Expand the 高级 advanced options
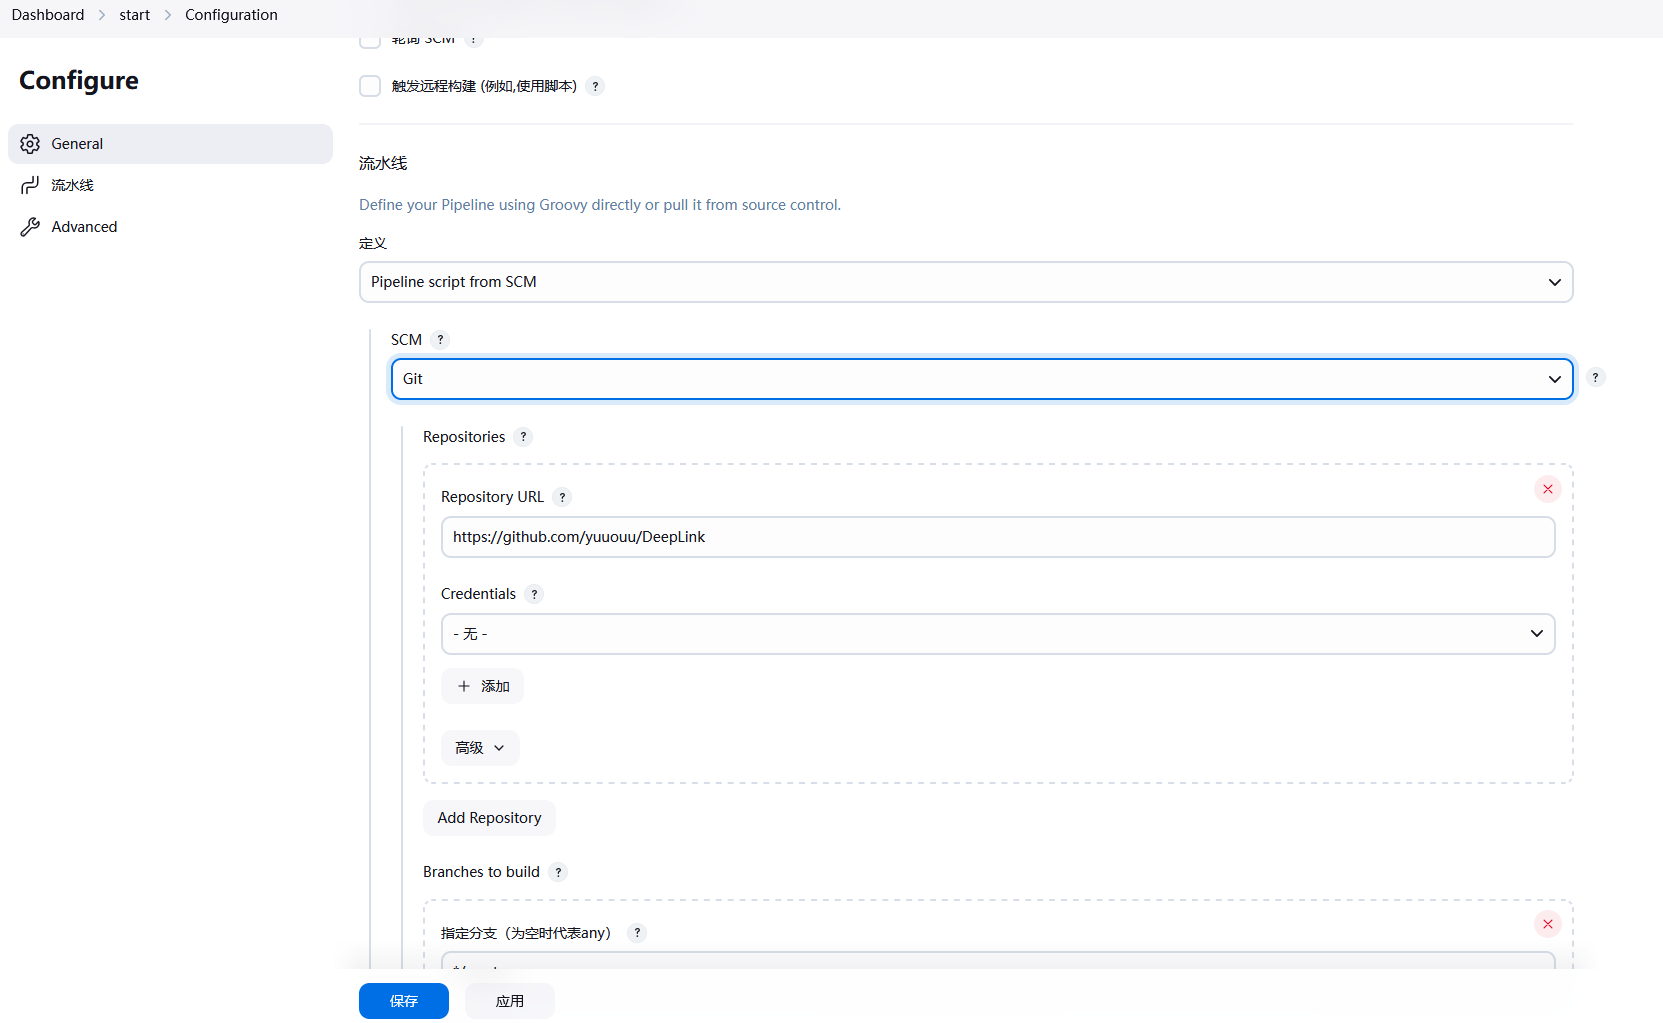The height and width of the screenshot is (1023, 1663). click(x=480, y=748)
